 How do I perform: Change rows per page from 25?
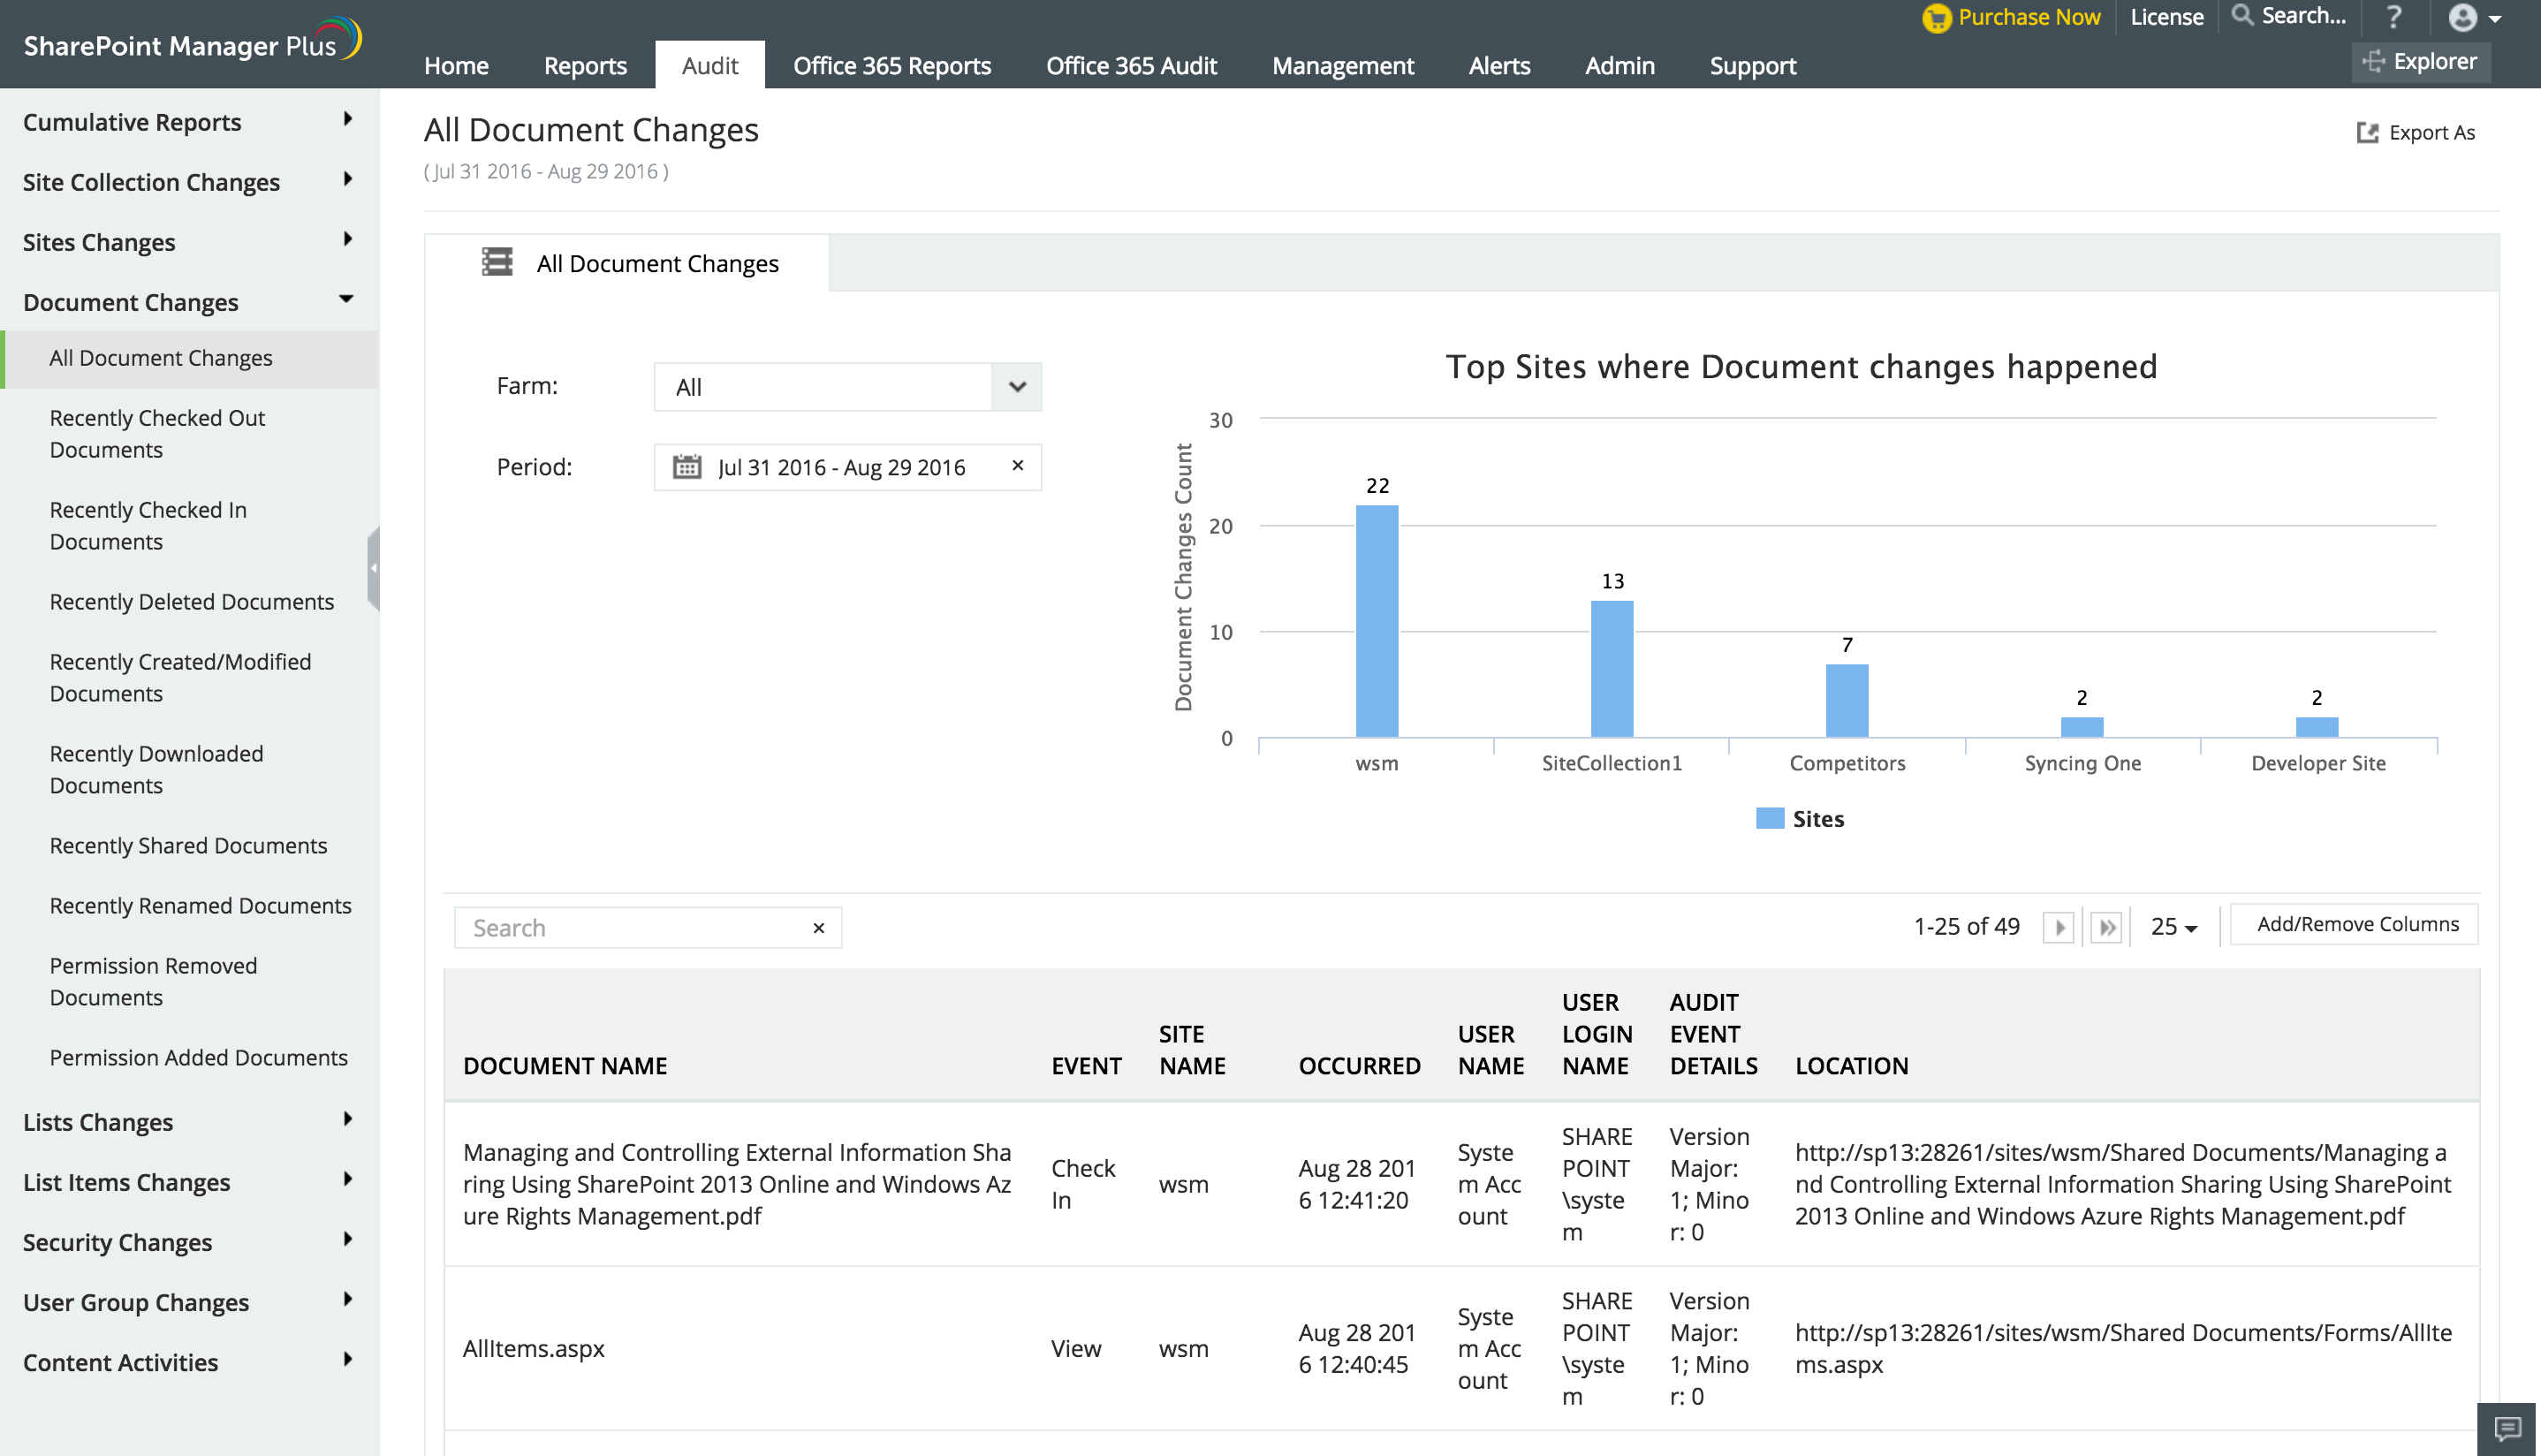click(x=2173, y=927)
